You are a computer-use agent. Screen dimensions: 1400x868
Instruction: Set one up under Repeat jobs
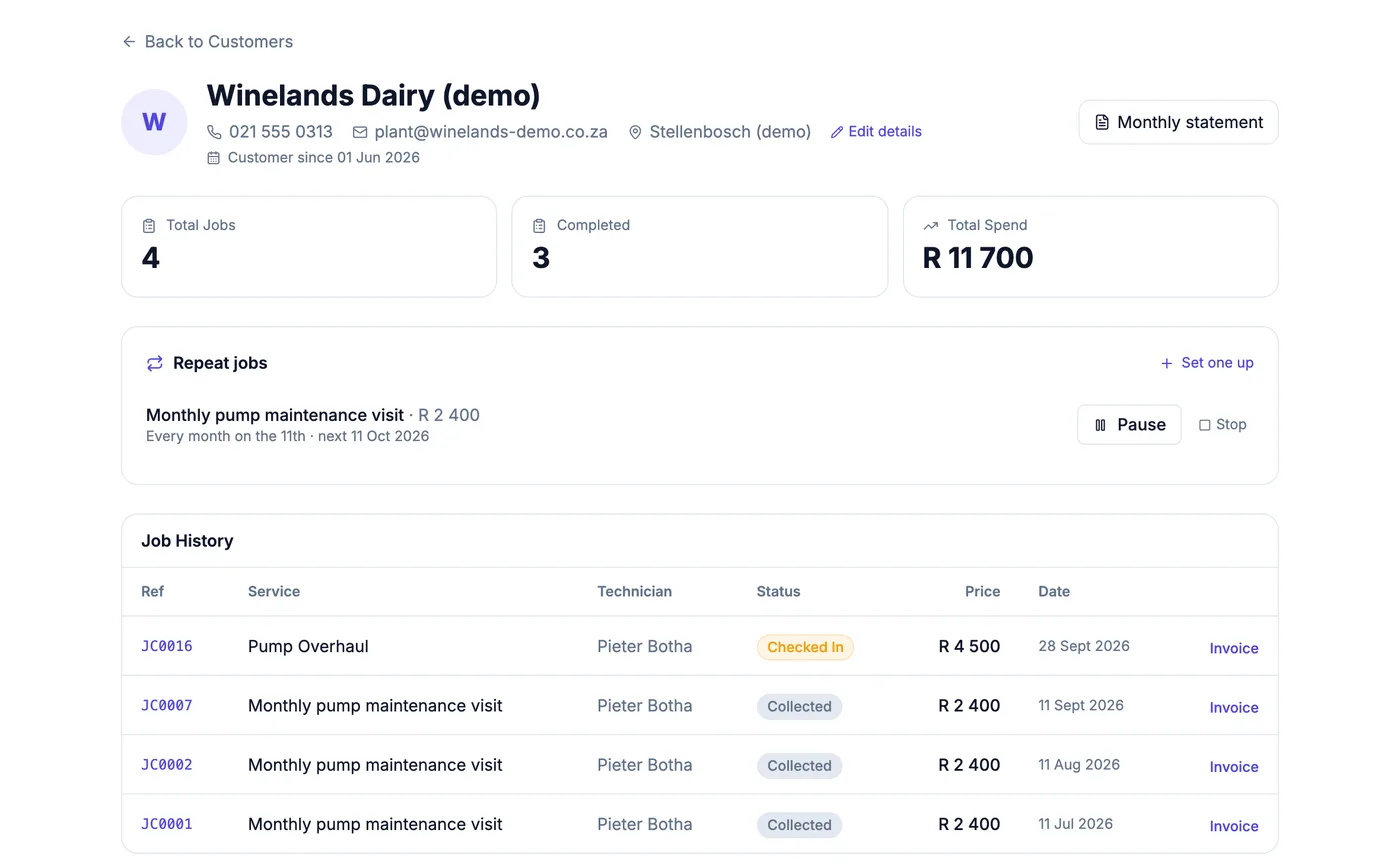pos(1207,363)
